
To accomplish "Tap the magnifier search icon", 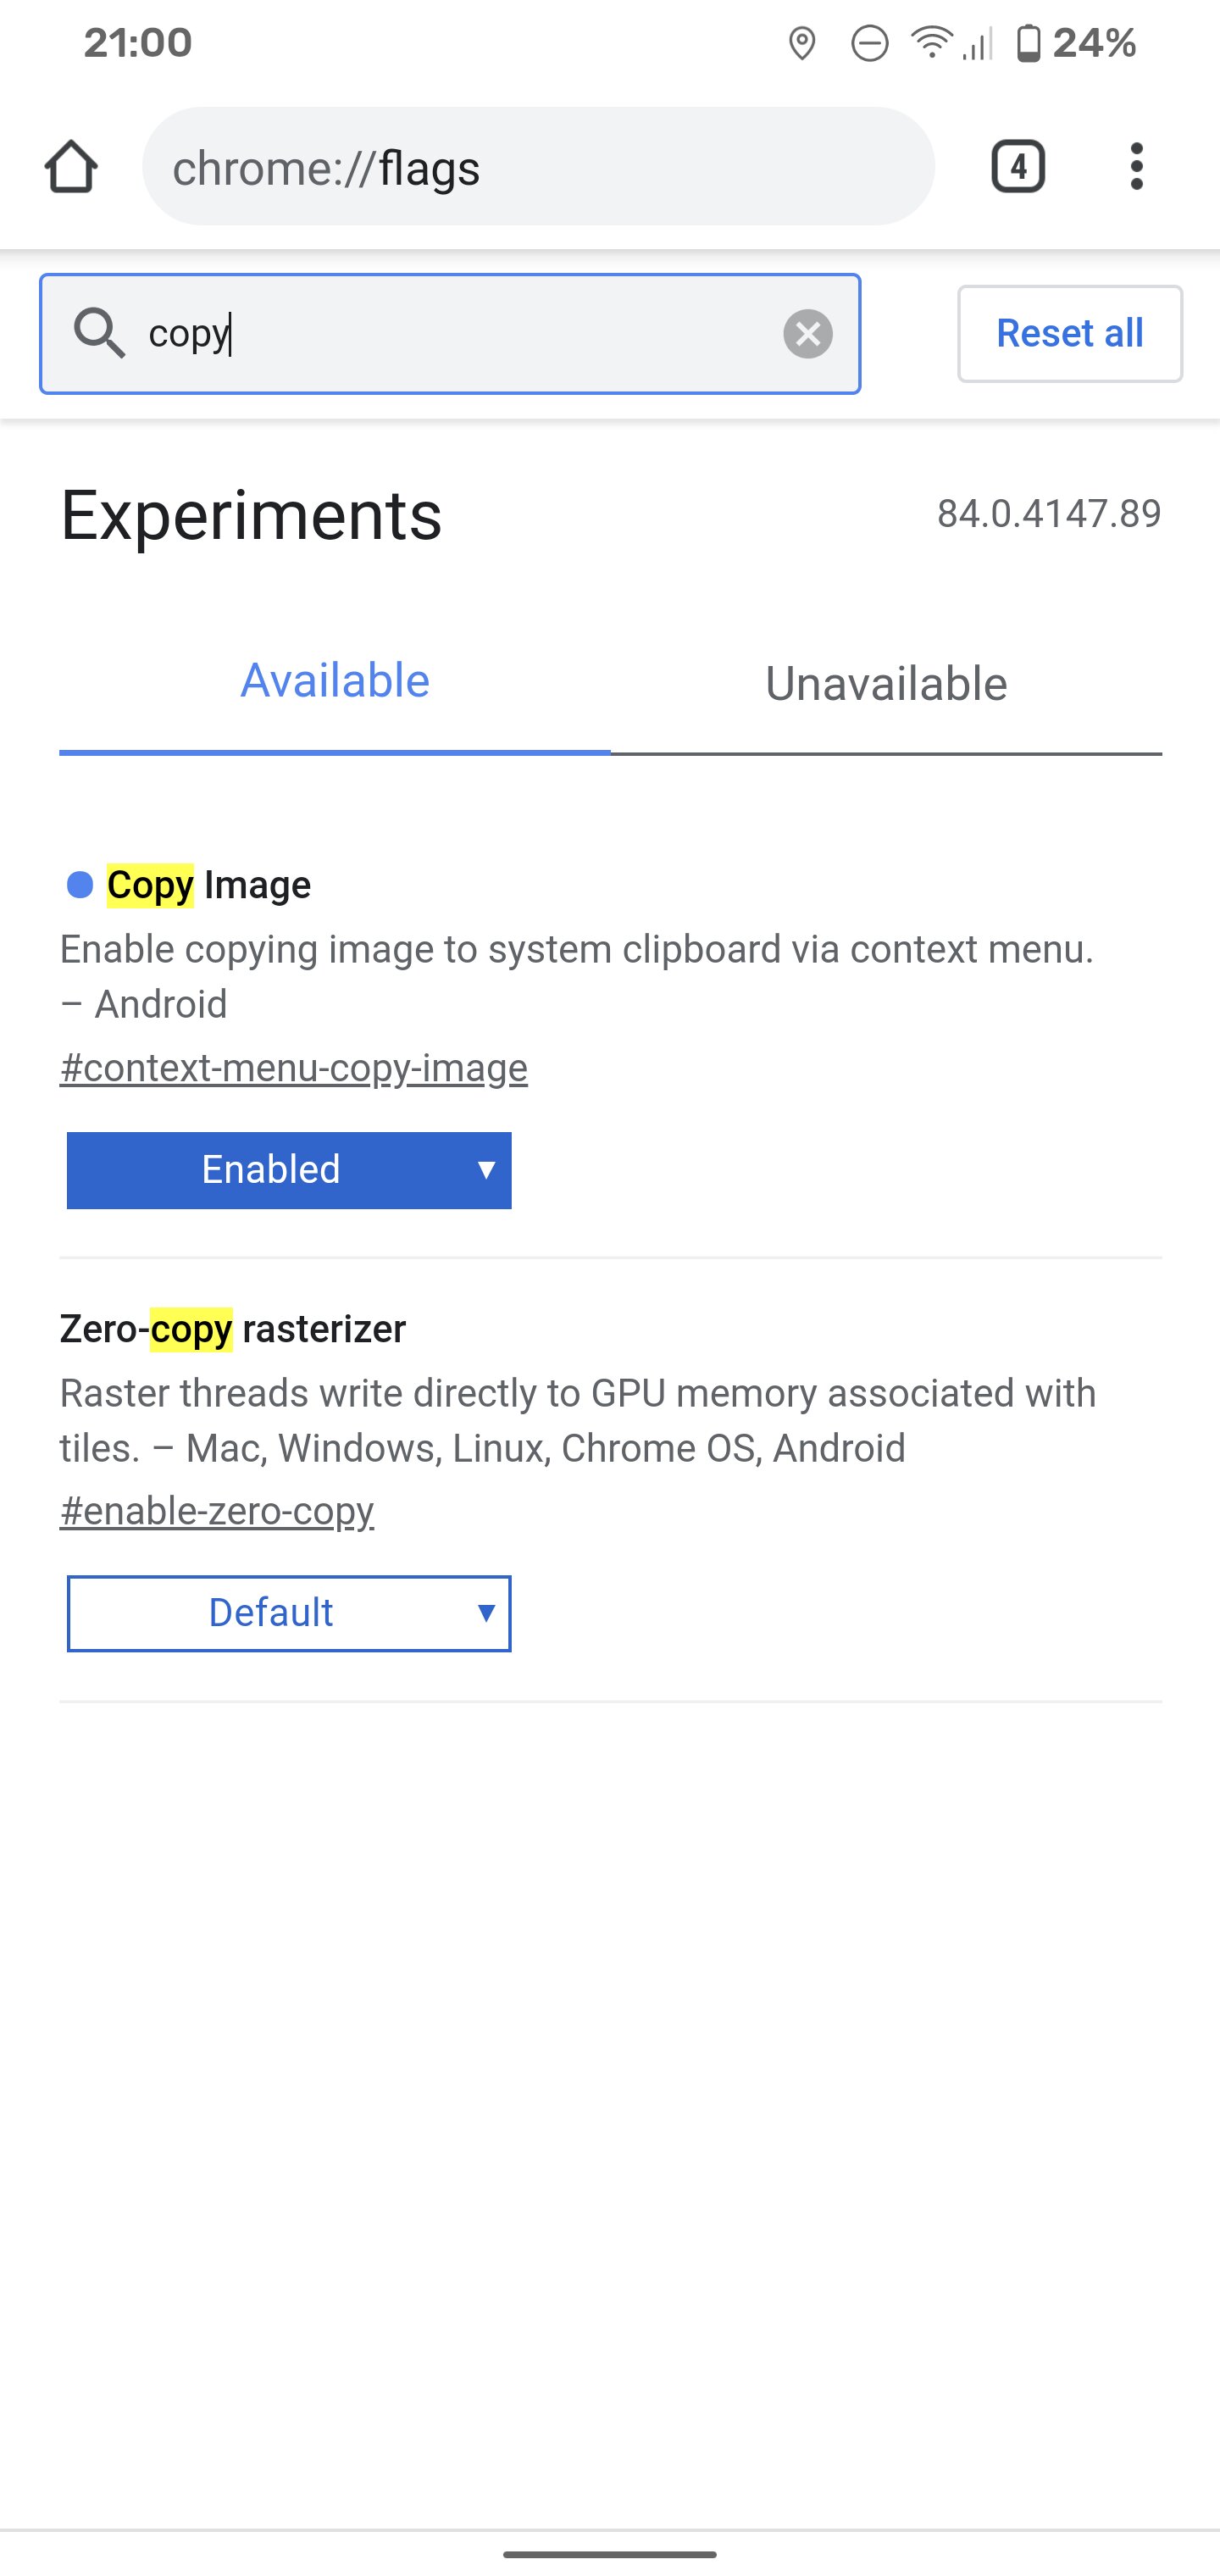I will click(x=99, y=333).
